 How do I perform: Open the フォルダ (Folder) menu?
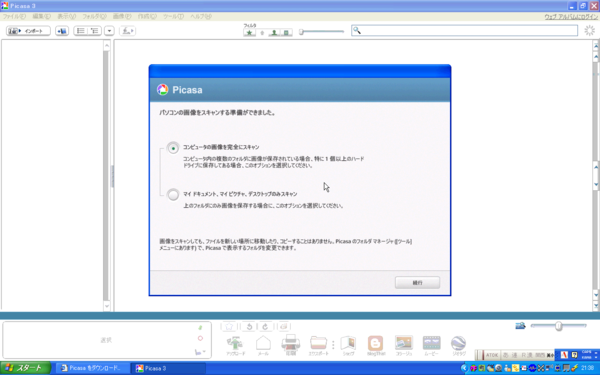point(95,16)
